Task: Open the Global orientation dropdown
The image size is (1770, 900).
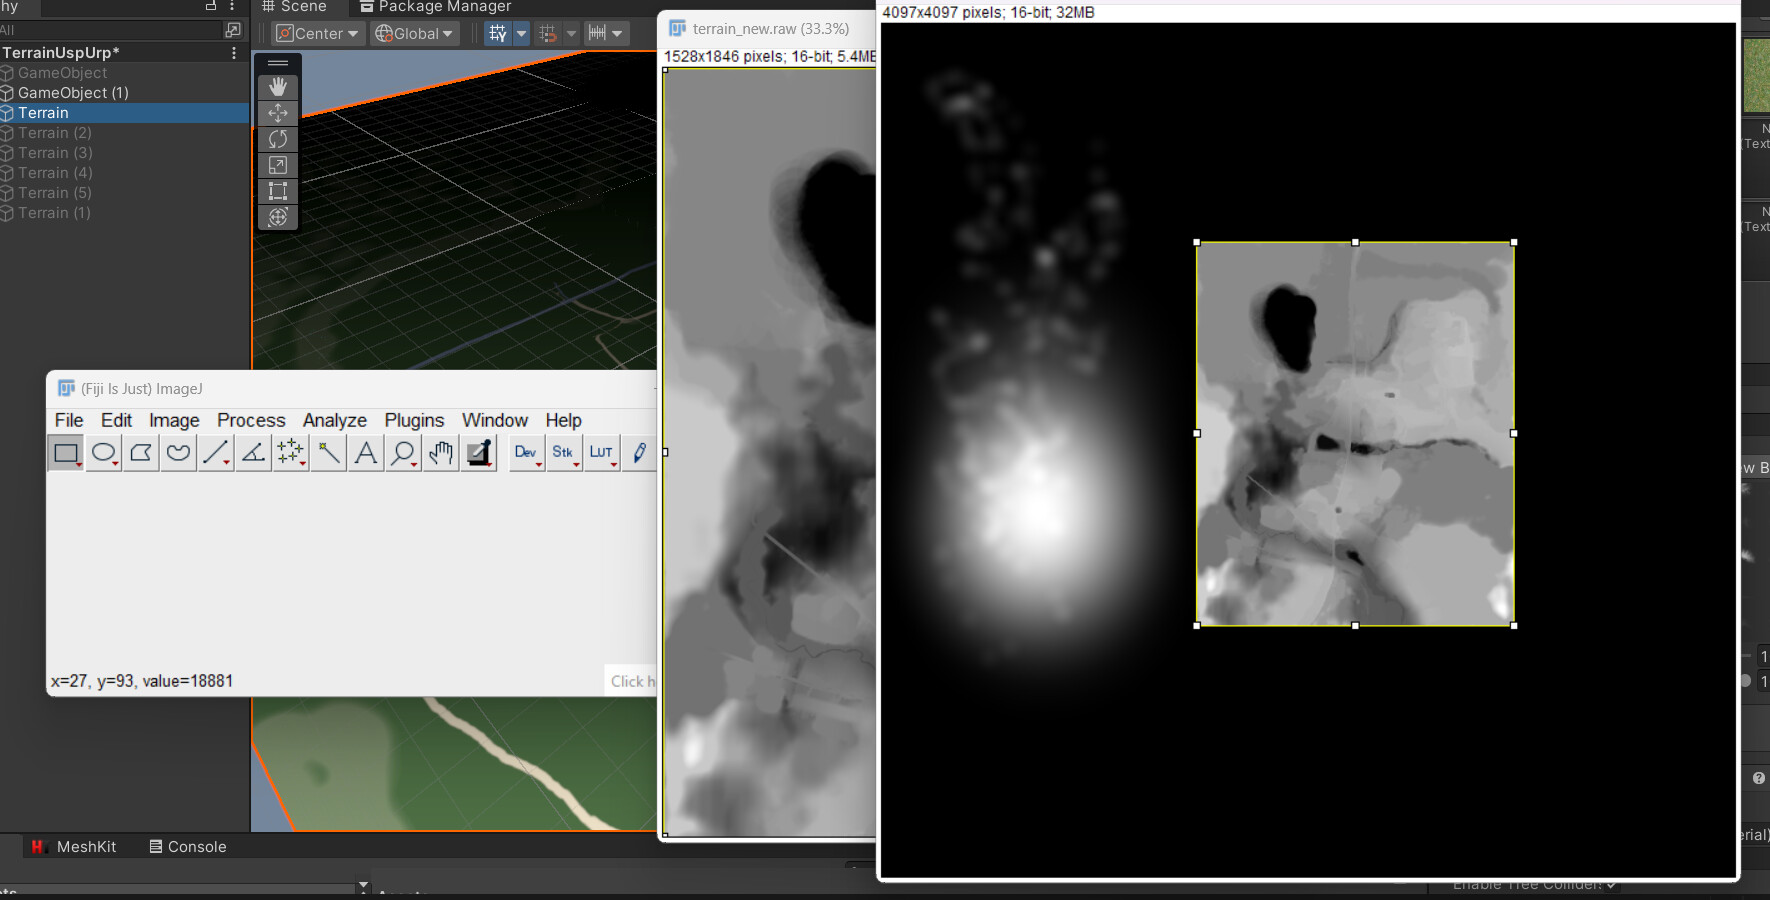Action: pyautogui.click(x=414, y=33)
